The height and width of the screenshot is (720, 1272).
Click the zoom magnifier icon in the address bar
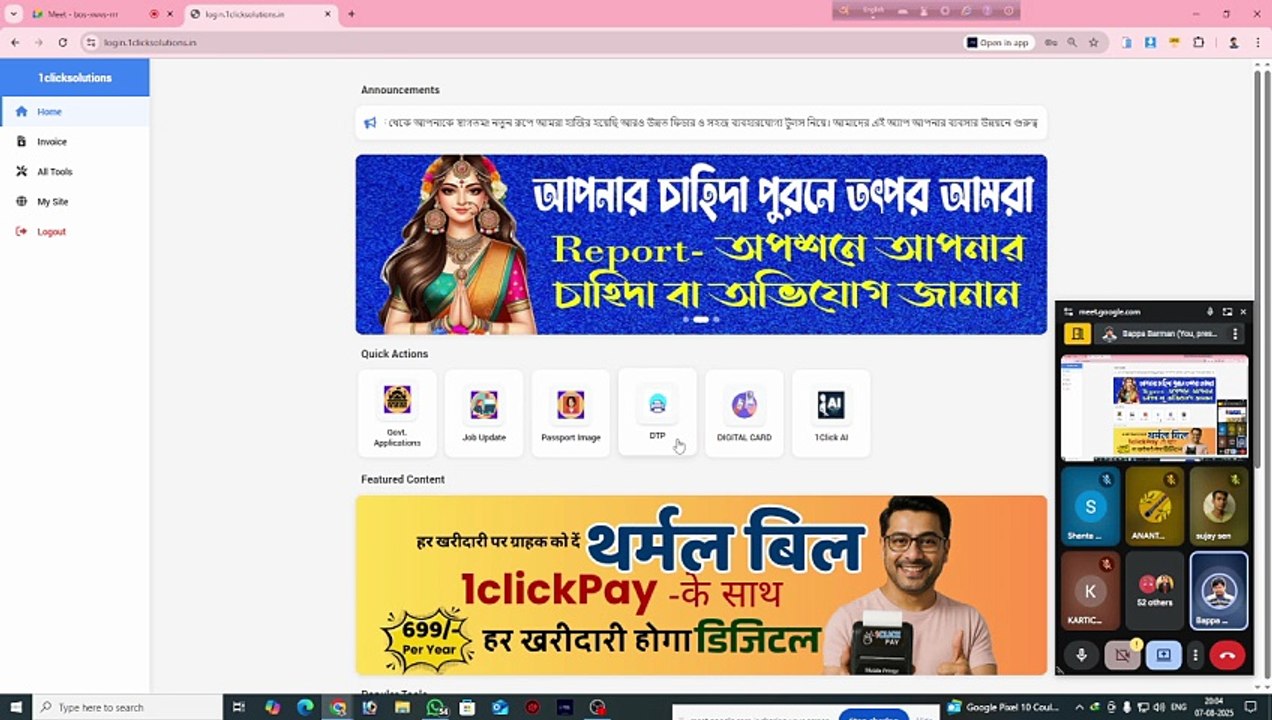(1072, 43)
